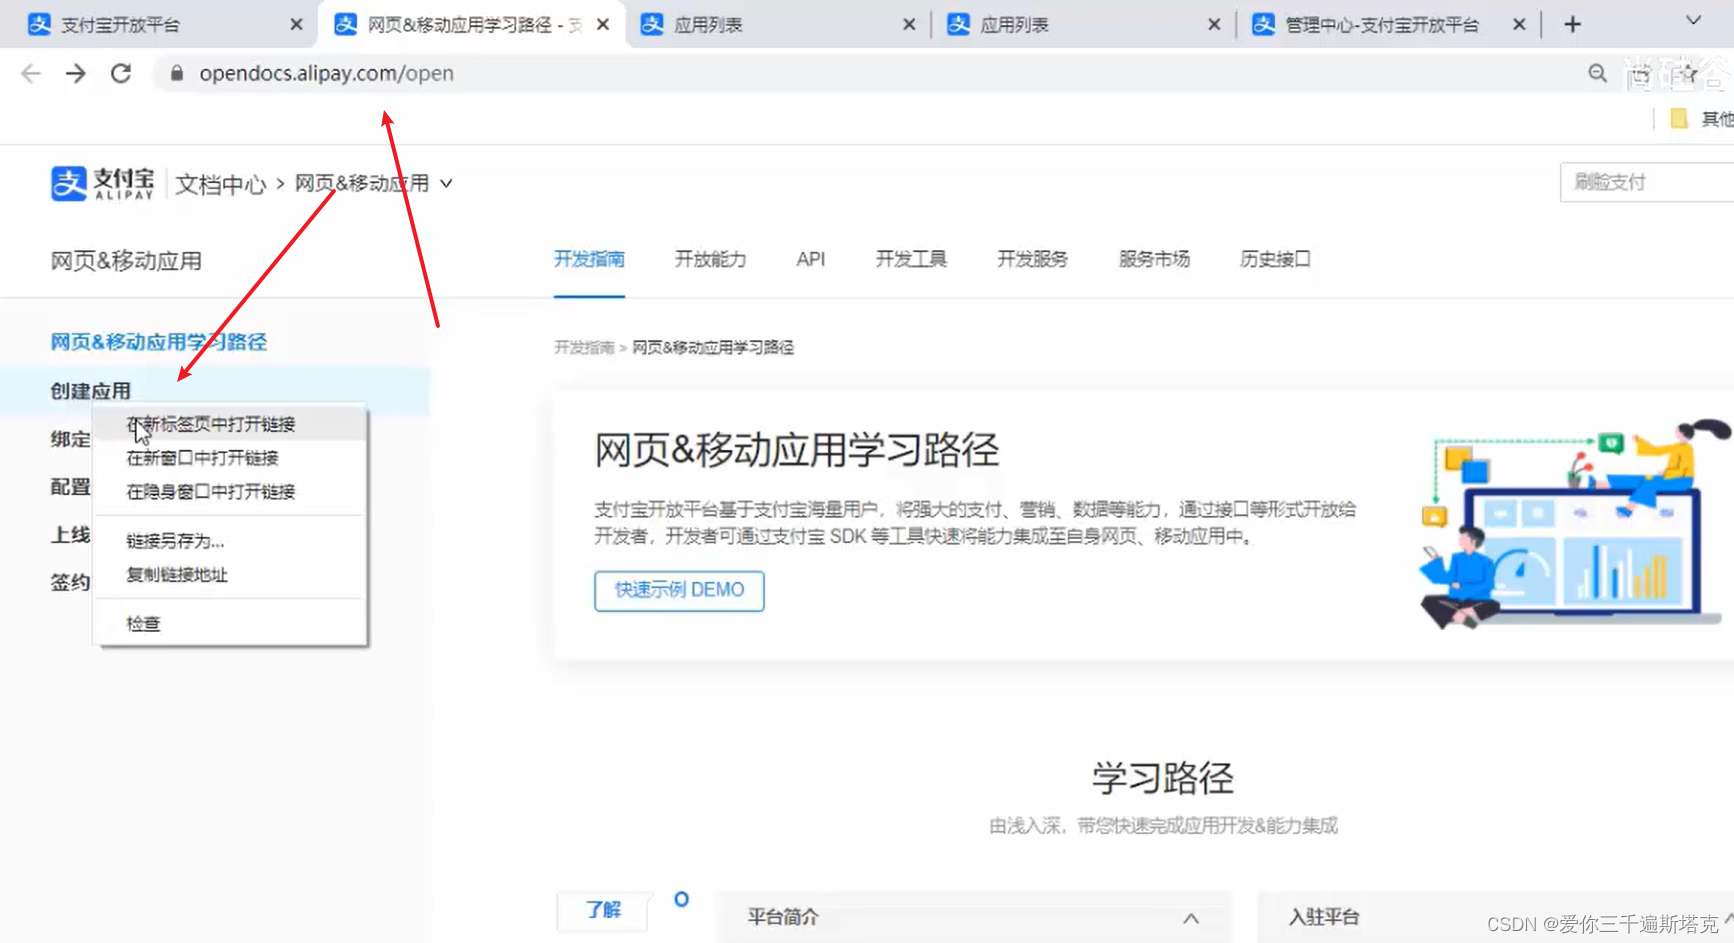Open 创建应用 in the sidebar
Viewport: 1734px width, 943px height.
(x=91, y=390)
